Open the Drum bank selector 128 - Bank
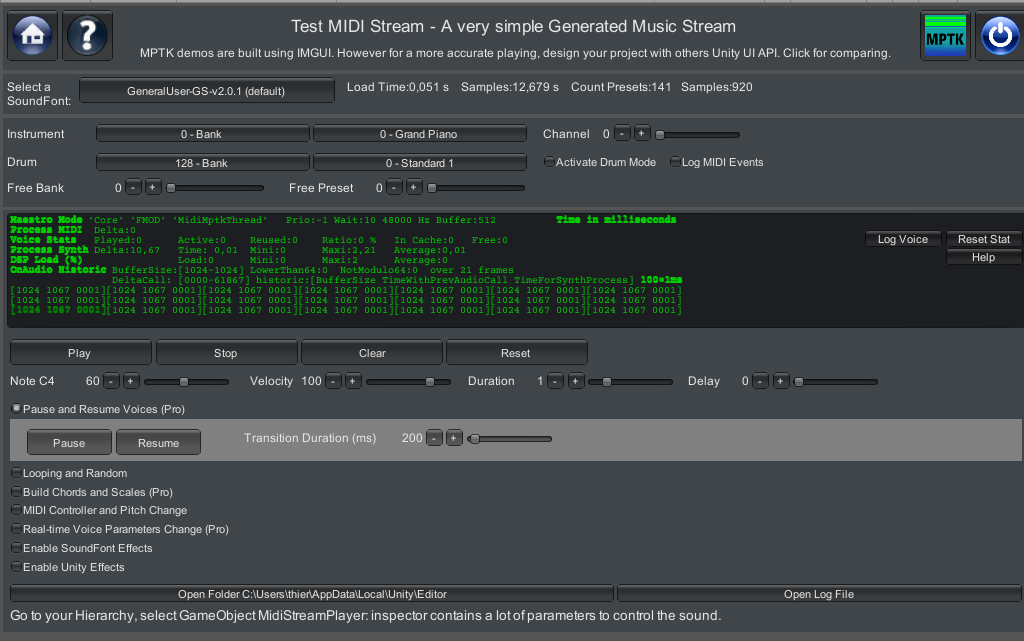Screen dimensions: 1024x641 pos(204,162)
